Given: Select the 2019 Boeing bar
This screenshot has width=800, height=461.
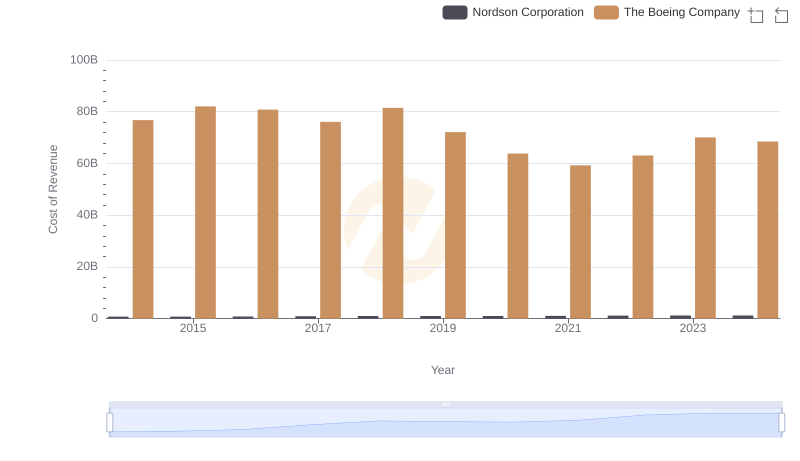Looking at the screenshot, I should coord(456,225).
